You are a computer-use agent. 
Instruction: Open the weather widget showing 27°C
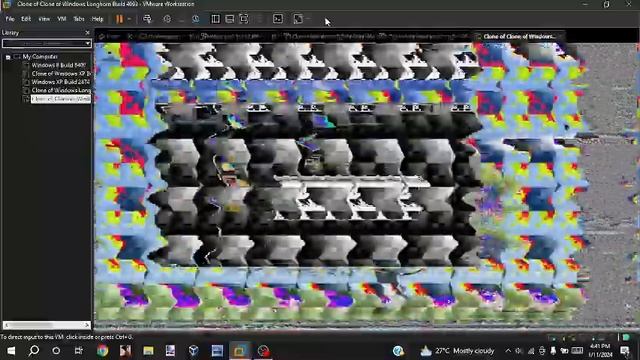(x=457, y=351)
